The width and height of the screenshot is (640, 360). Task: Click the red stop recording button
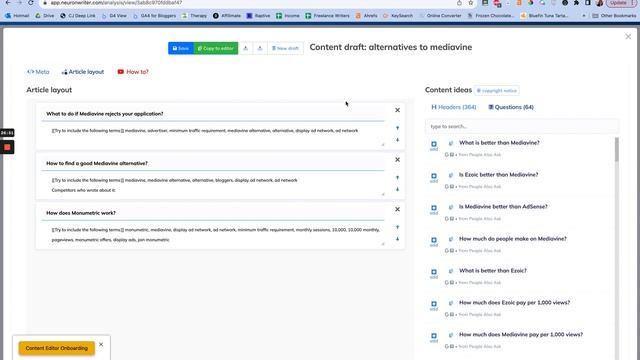(x=7, y=147)
